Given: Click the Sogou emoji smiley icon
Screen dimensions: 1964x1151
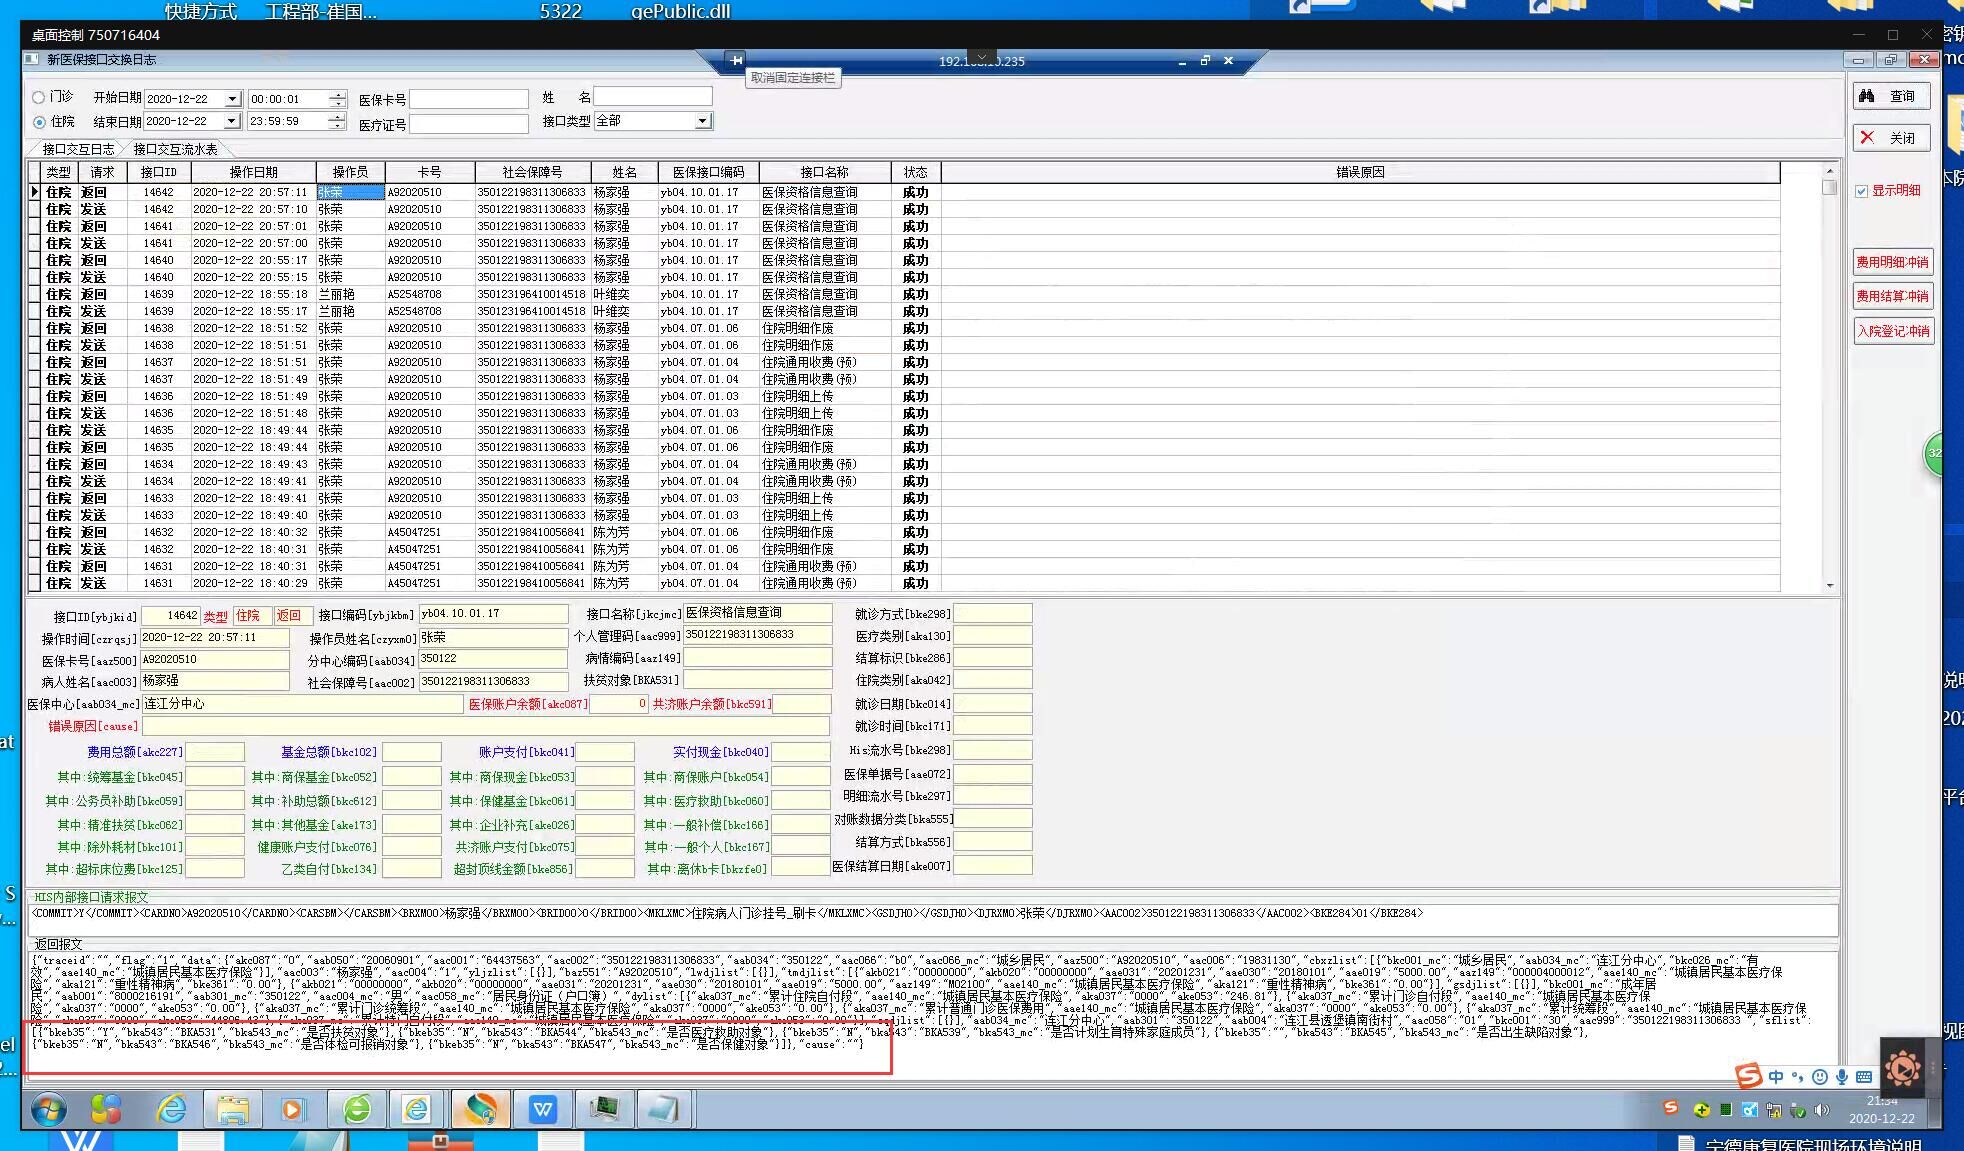Looking at the screenshot, I should (x=1819, y=1077).
